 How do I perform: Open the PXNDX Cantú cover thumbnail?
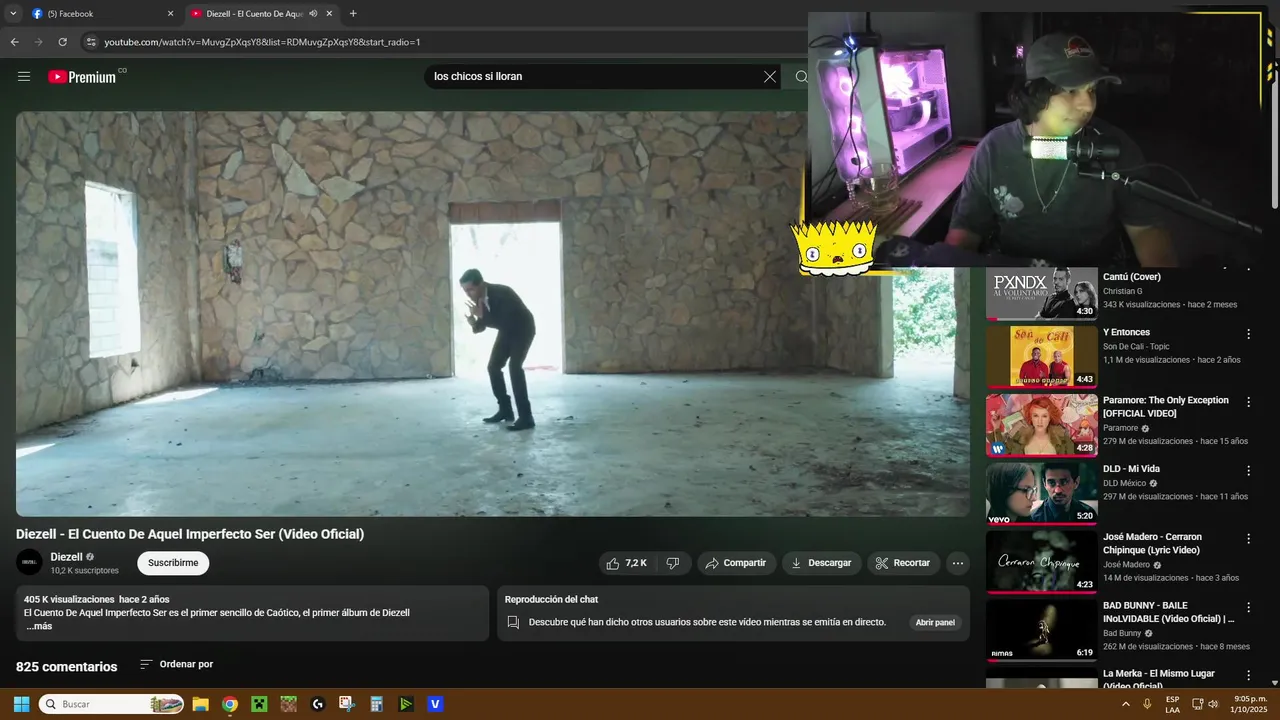1041,293
